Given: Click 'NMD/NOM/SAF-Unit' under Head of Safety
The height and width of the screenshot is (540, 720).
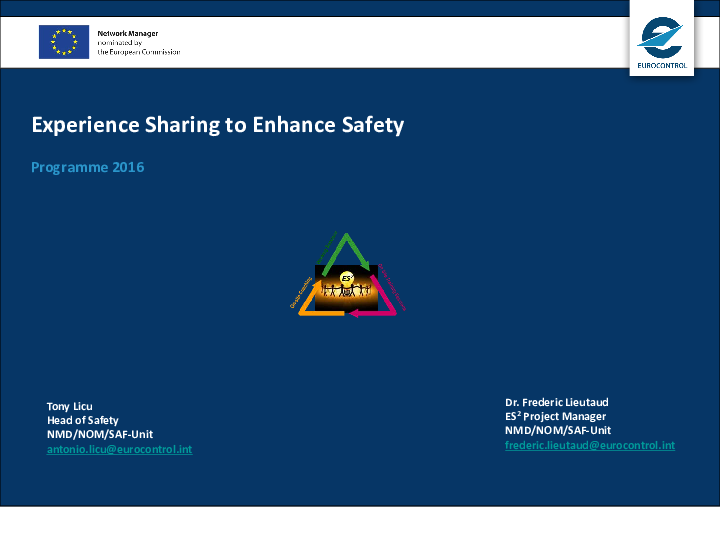Looking at the screenshot, I should pos(99,435).
